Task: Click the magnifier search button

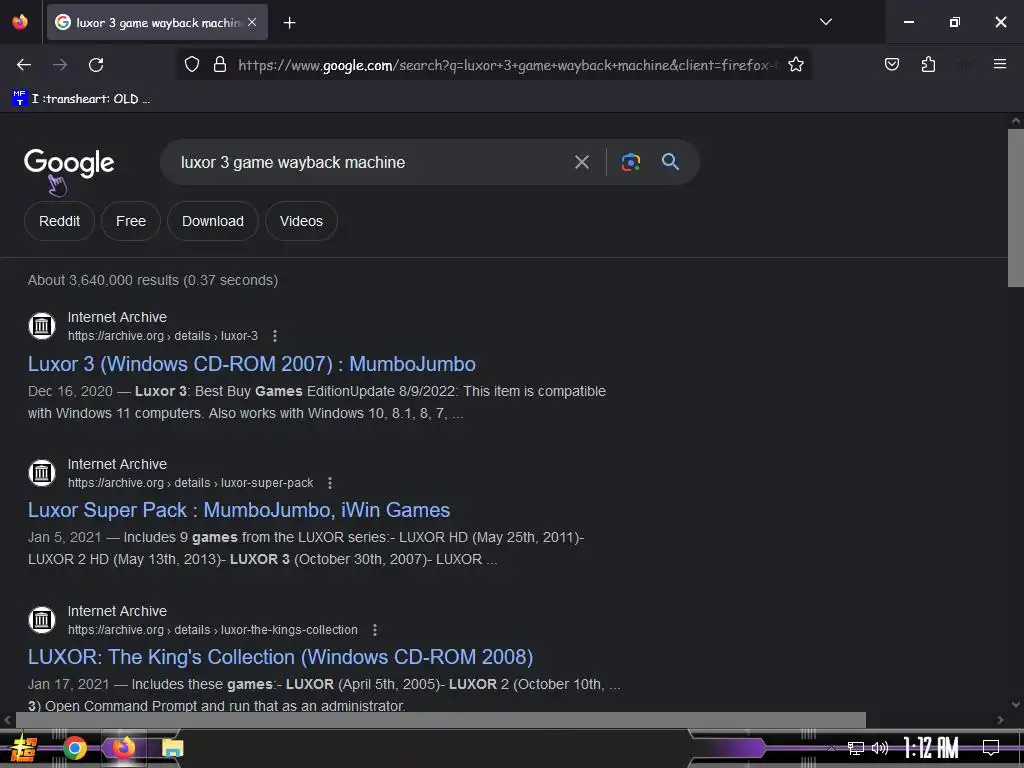Action: 670,162
